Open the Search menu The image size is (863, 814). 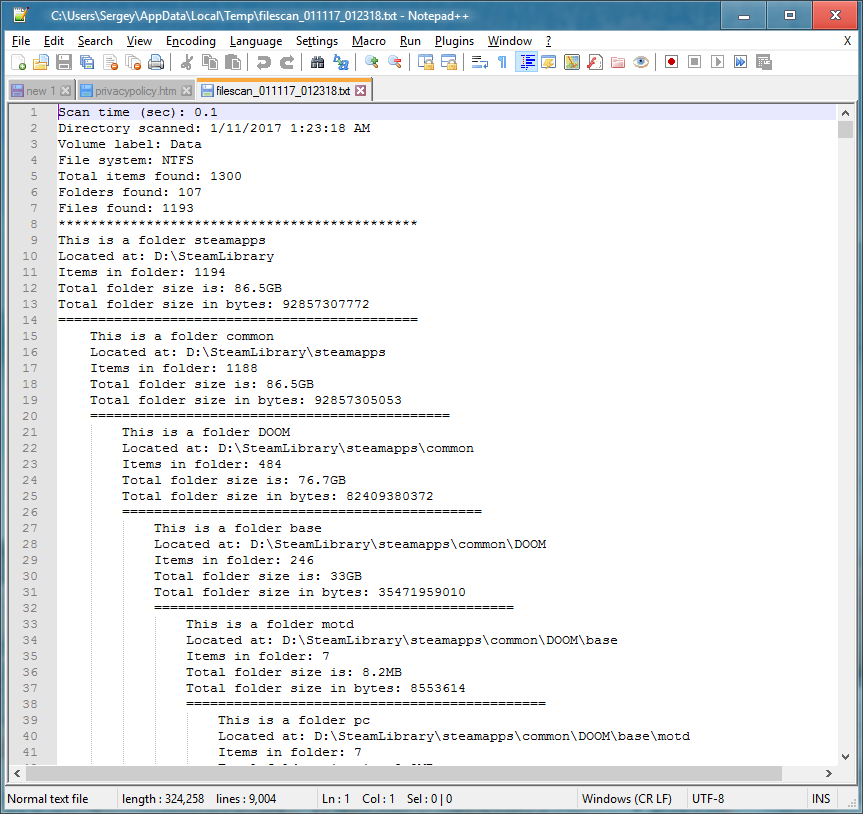(x=95, y=41)
